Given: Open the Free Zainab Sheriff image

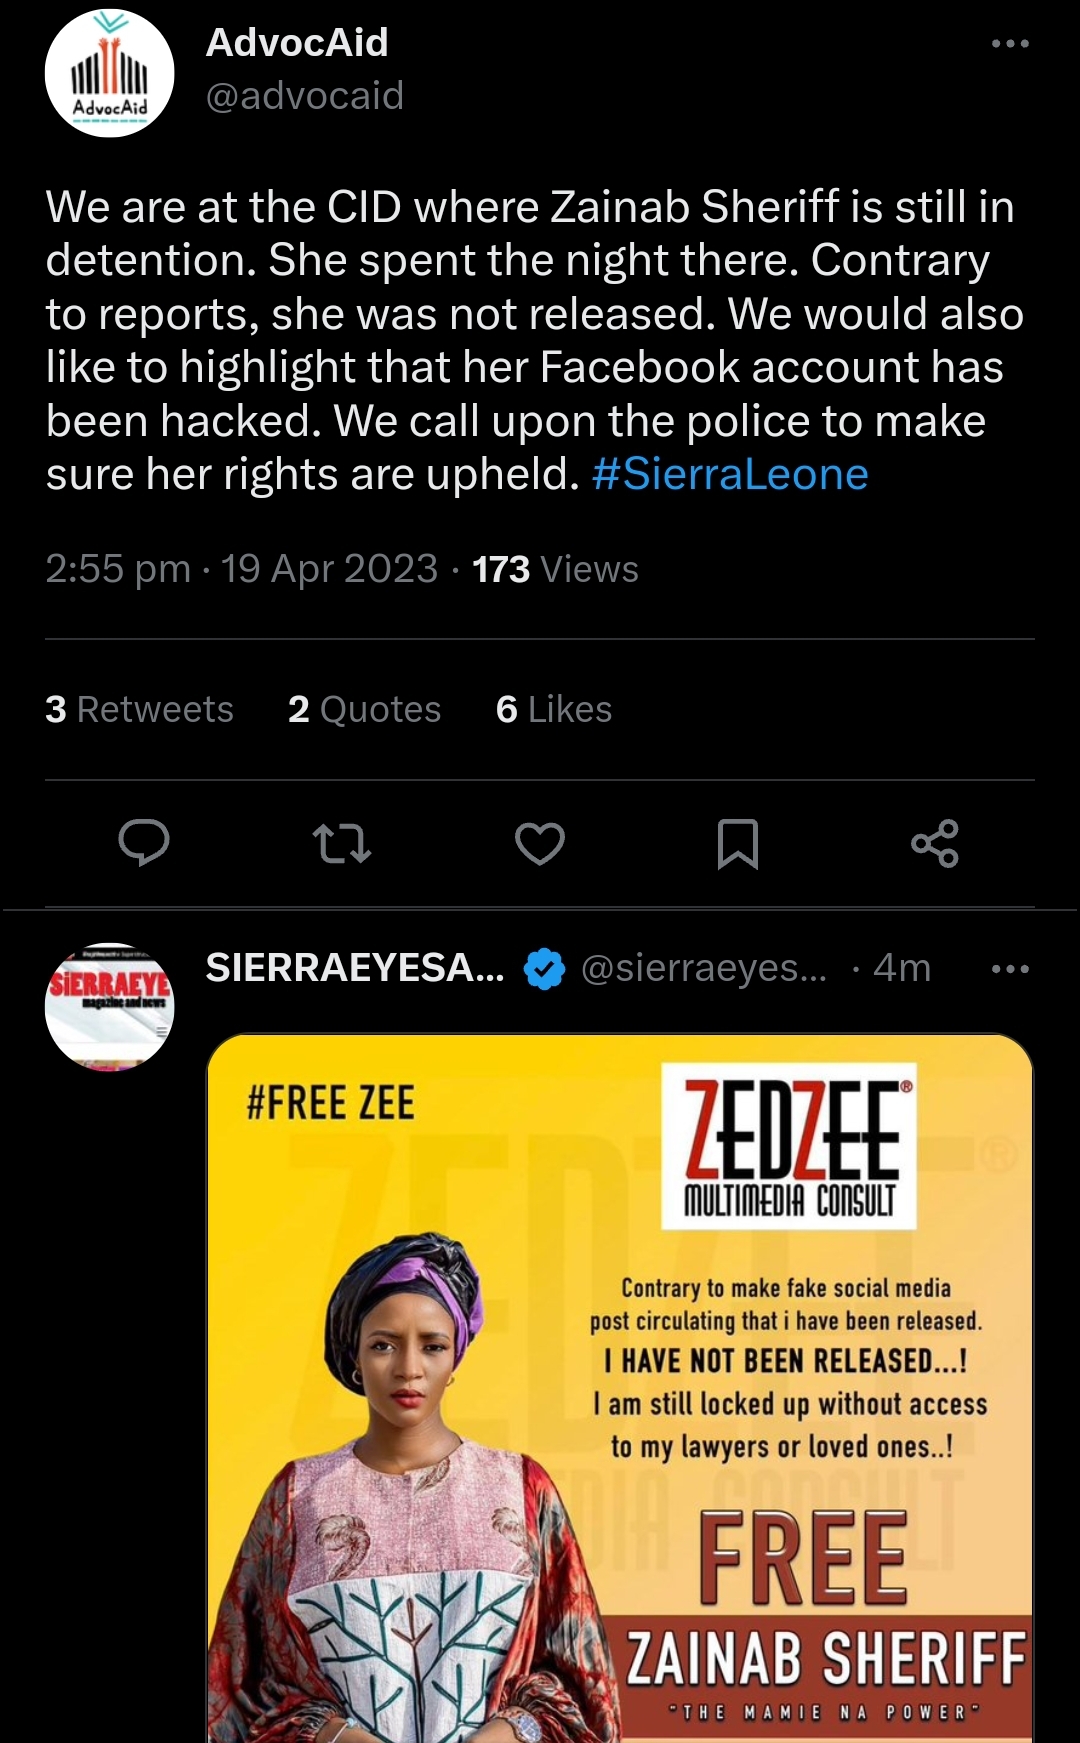Looking at the screenshot, I should click(x=620, y=1388).
